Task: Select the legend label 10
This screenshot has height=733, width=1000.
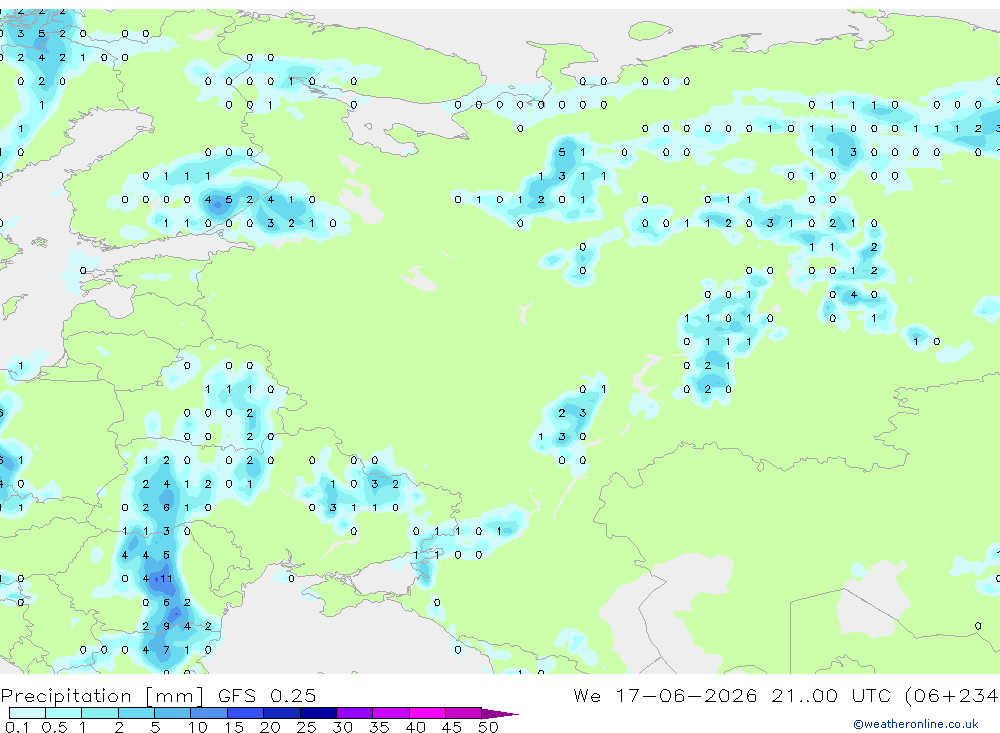Action: coord(198,727)
